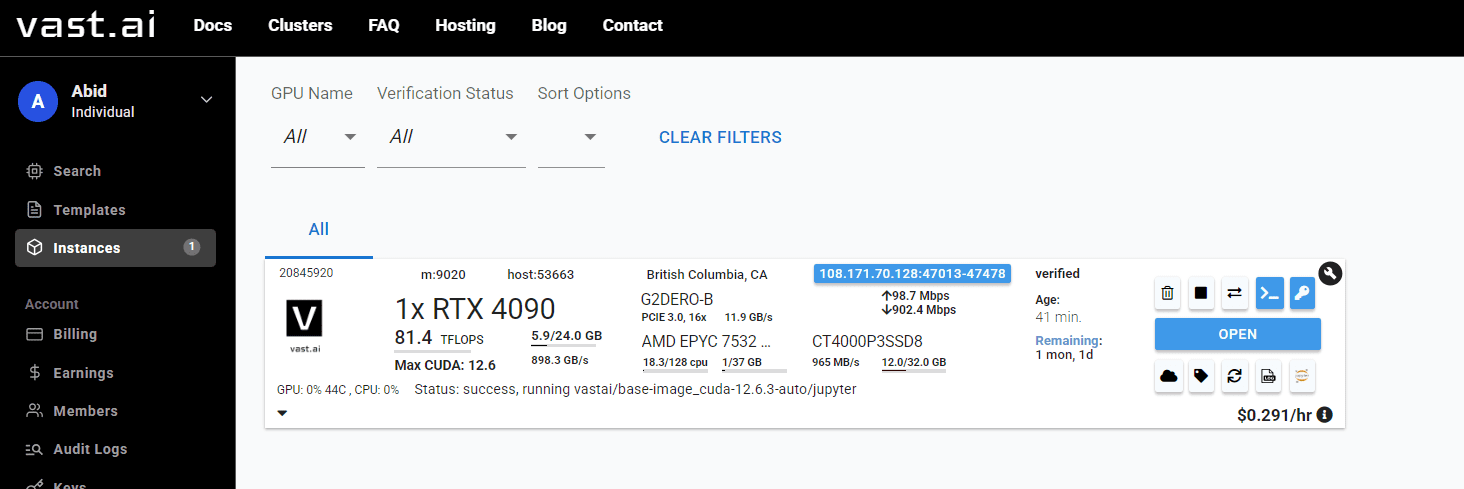Stop the instance with the square icon
This screenshot has height=489, width=1464.
pos(1201,293)
